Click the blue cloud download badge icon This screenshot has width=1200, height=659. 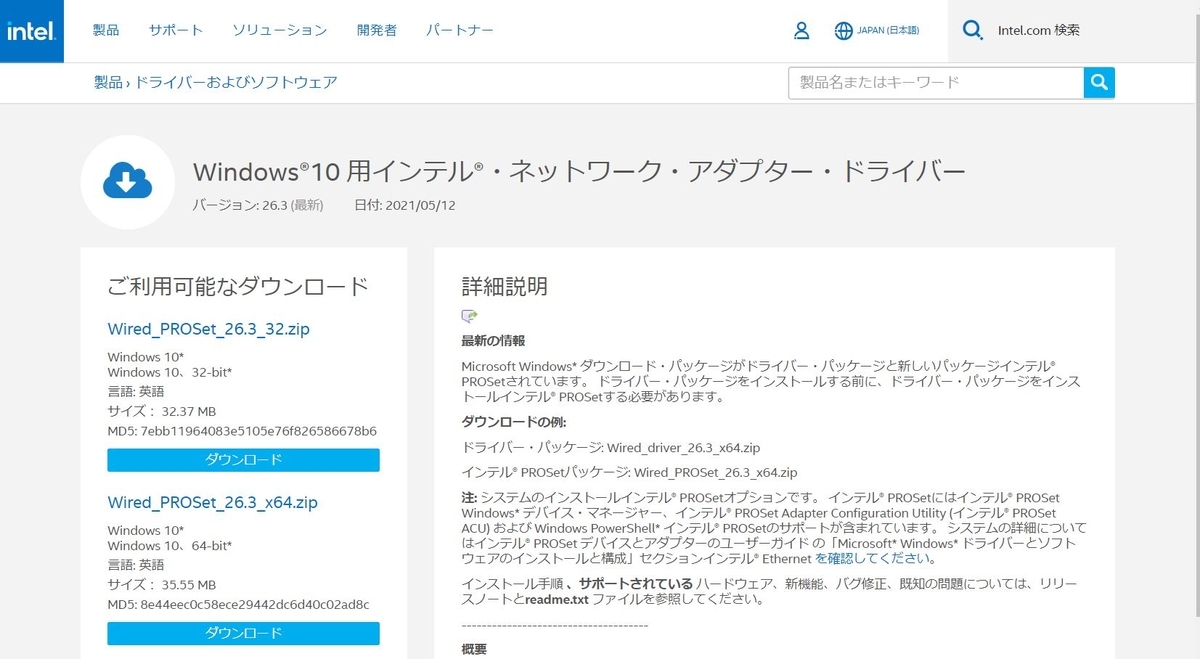coord(127,180)
